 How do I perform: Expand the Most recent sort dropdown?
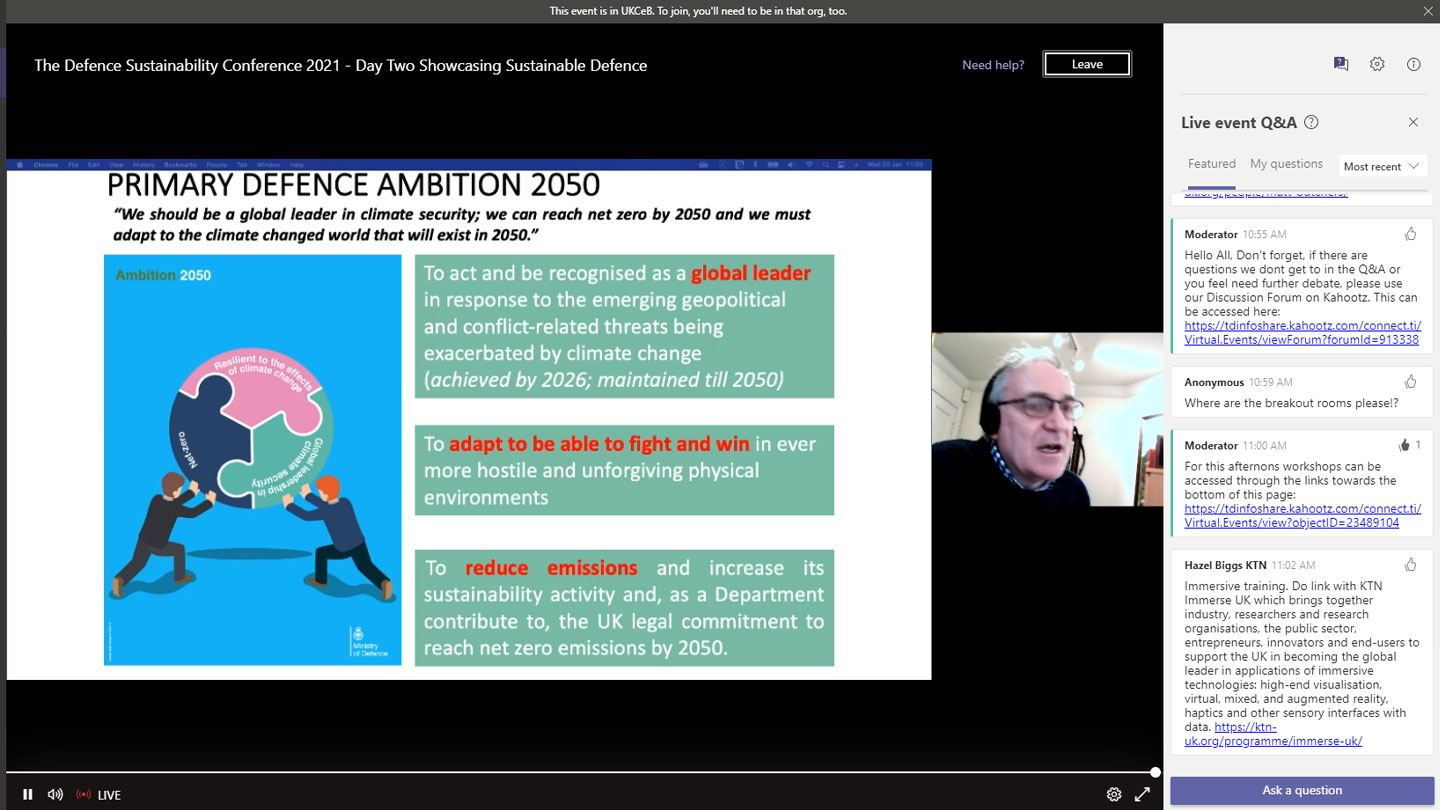coord(1381,167)
